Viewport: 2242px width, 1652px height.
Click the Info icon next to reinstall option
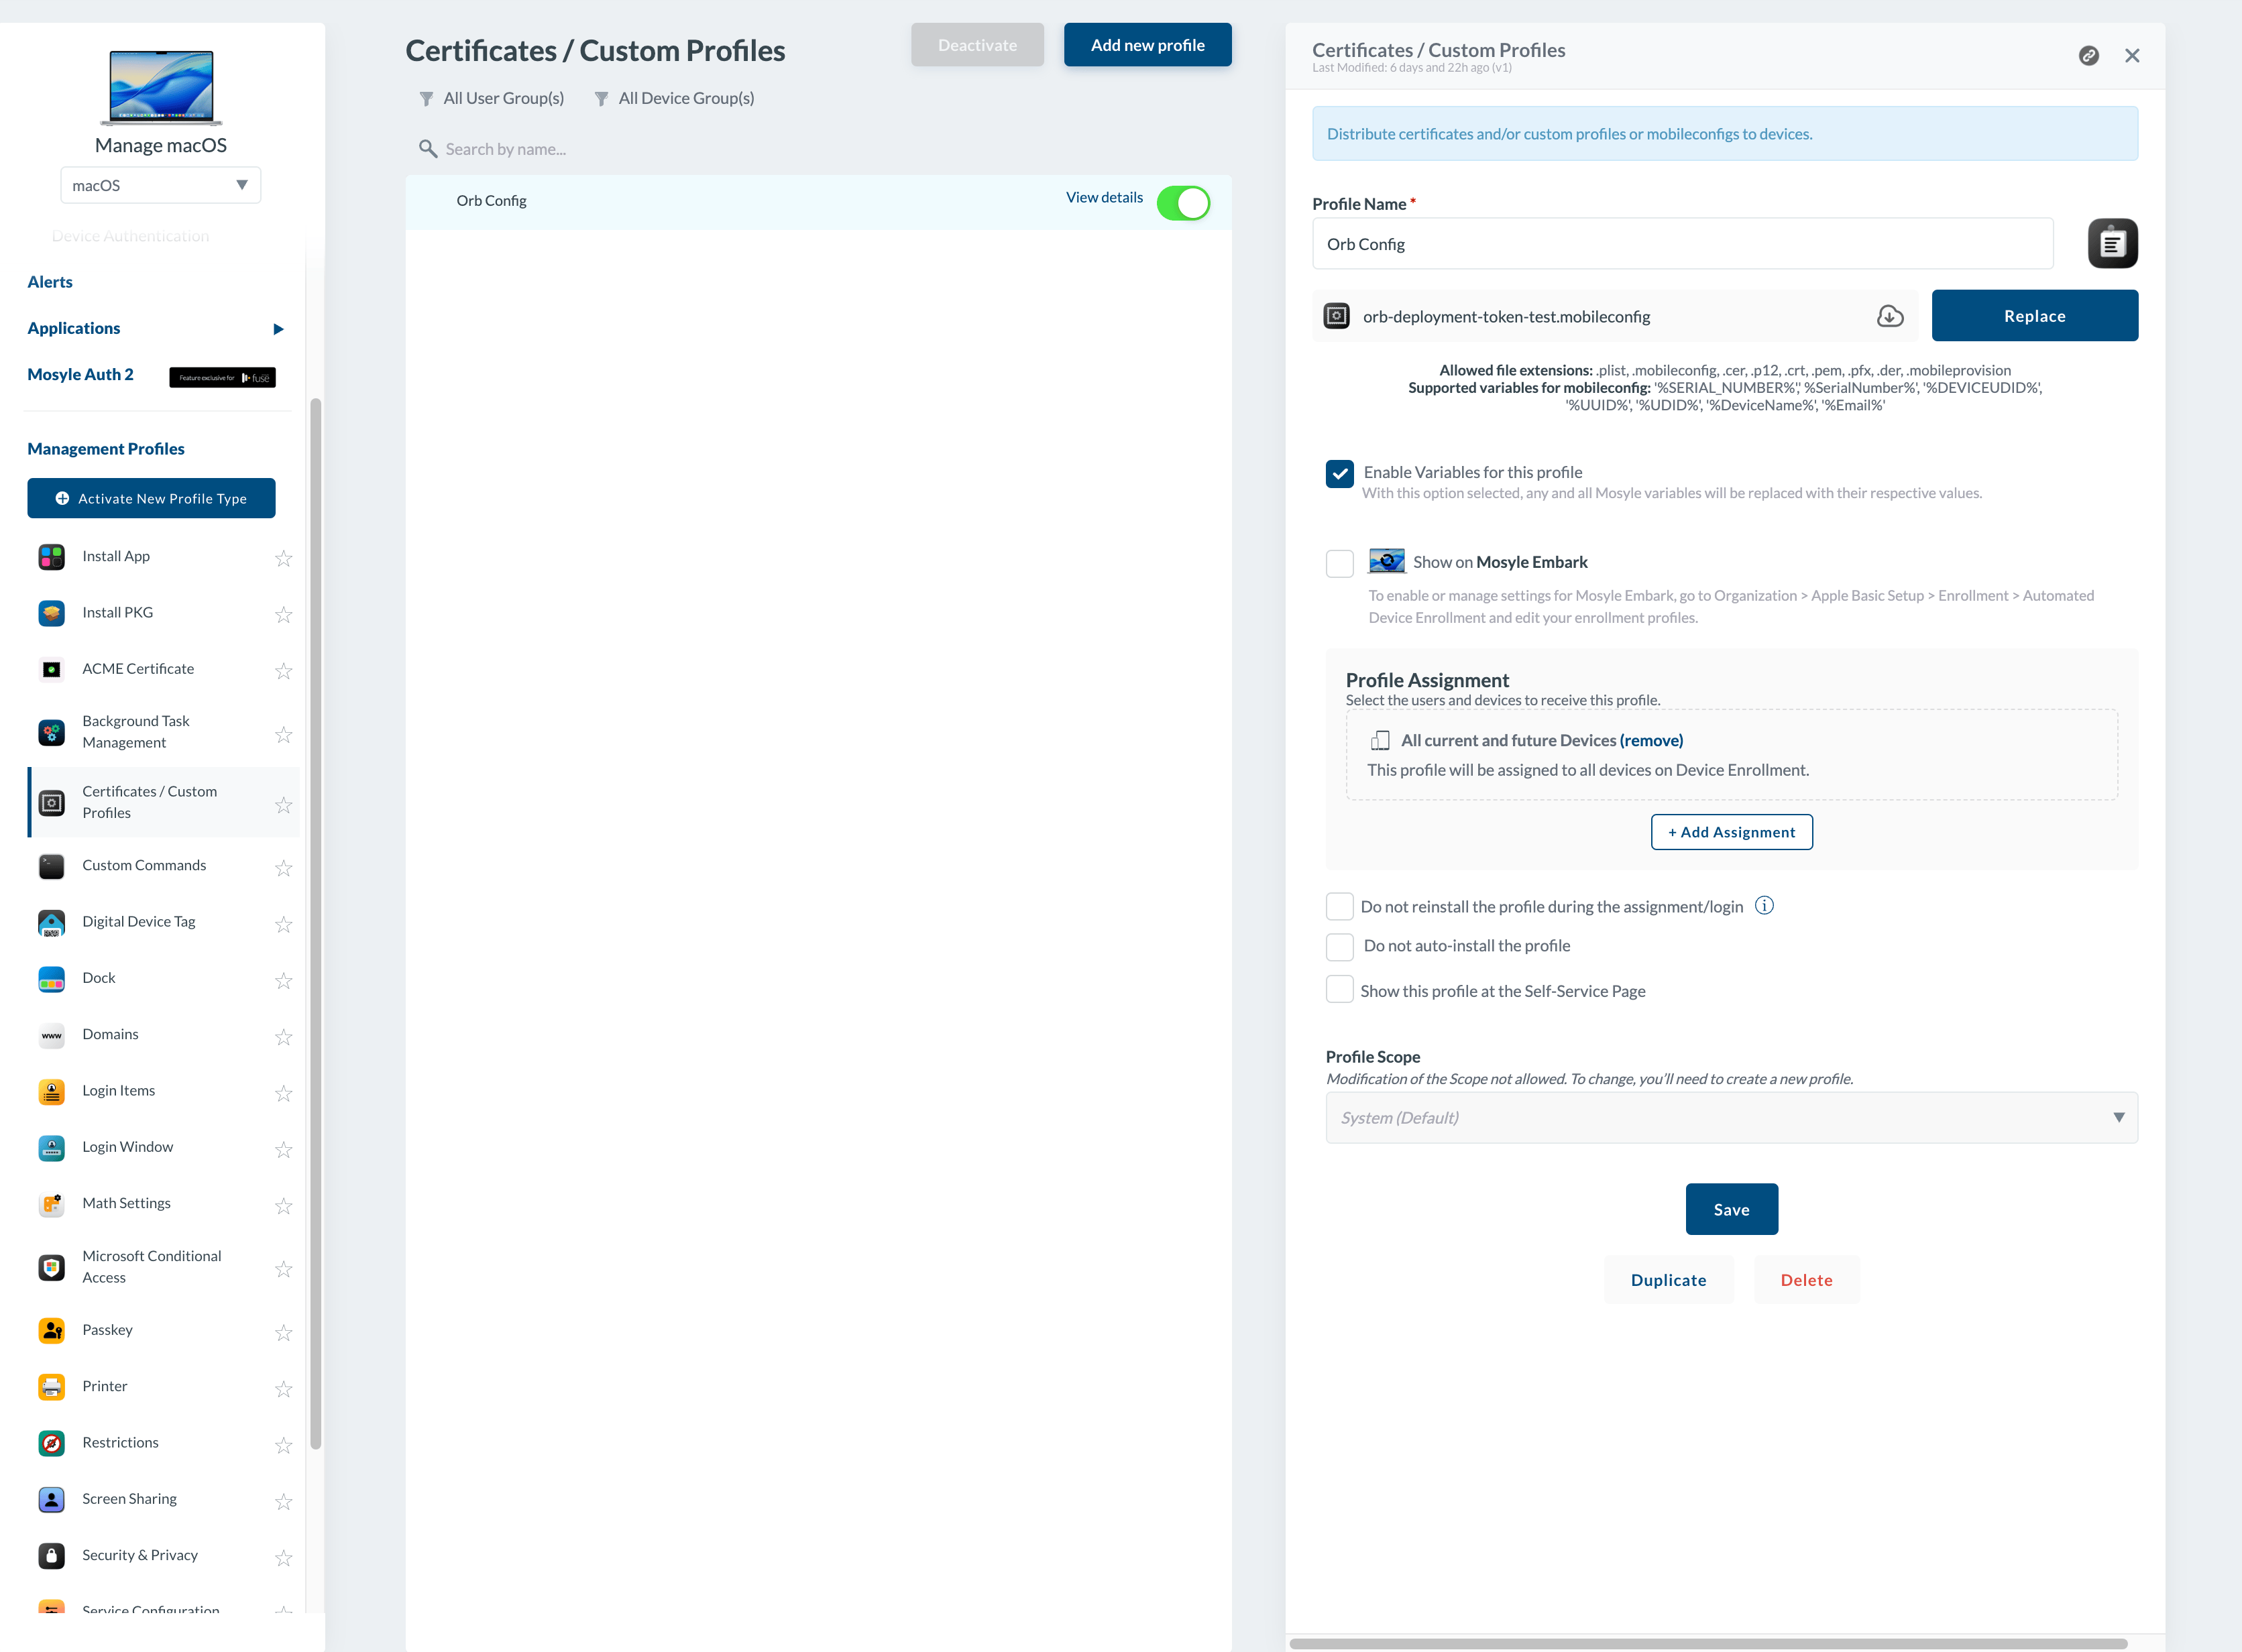pos(1764,906)
